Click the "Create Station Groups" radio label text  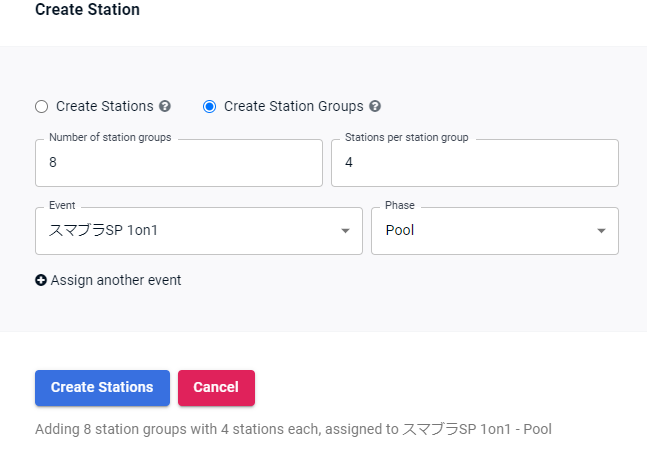tap(294, 106)
